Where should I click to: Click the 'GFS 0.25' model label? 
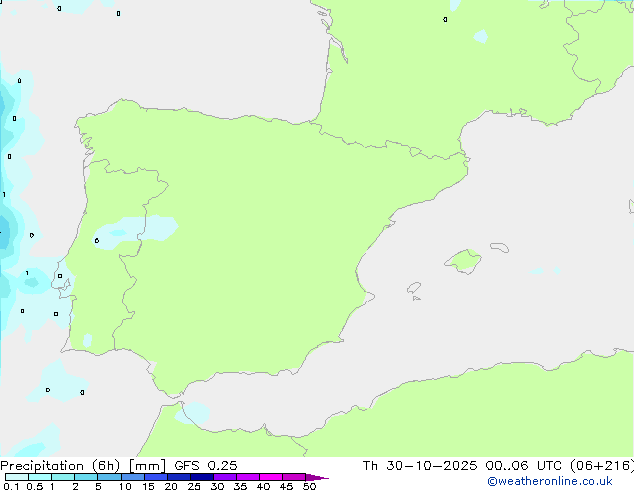tap(206, 466)
